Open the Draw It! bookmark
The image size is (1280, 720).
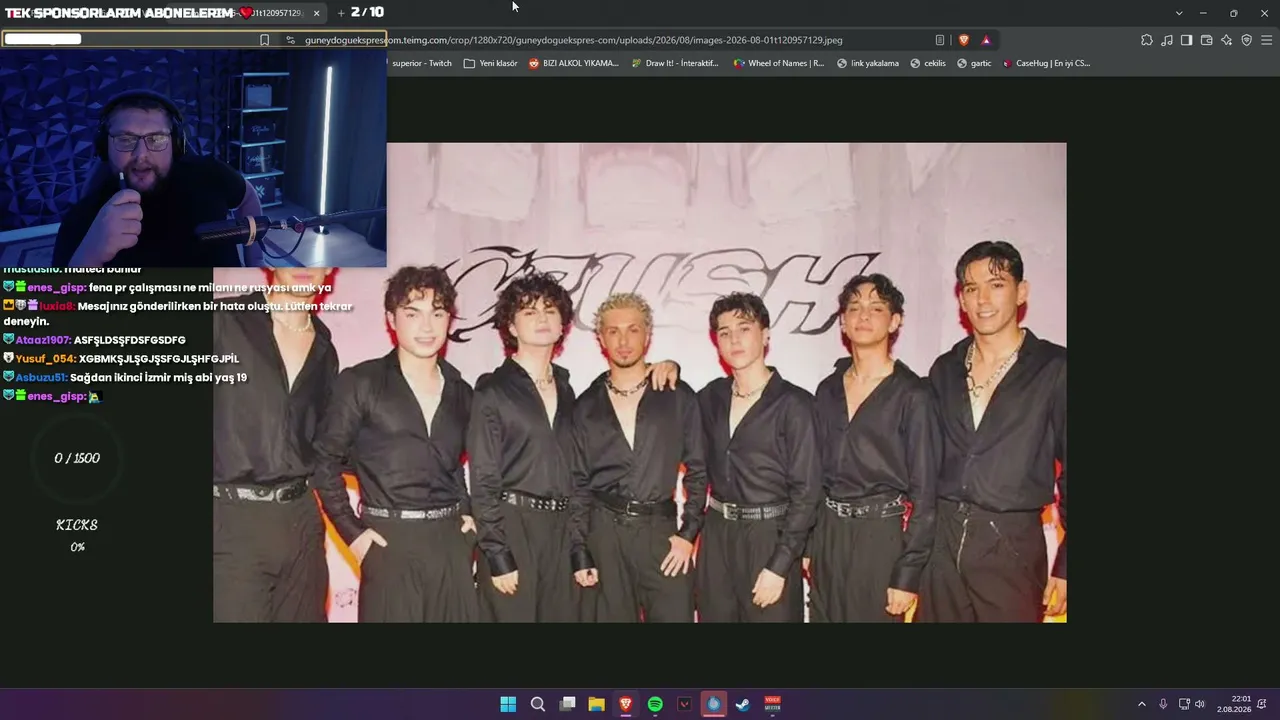pos(675,63)
